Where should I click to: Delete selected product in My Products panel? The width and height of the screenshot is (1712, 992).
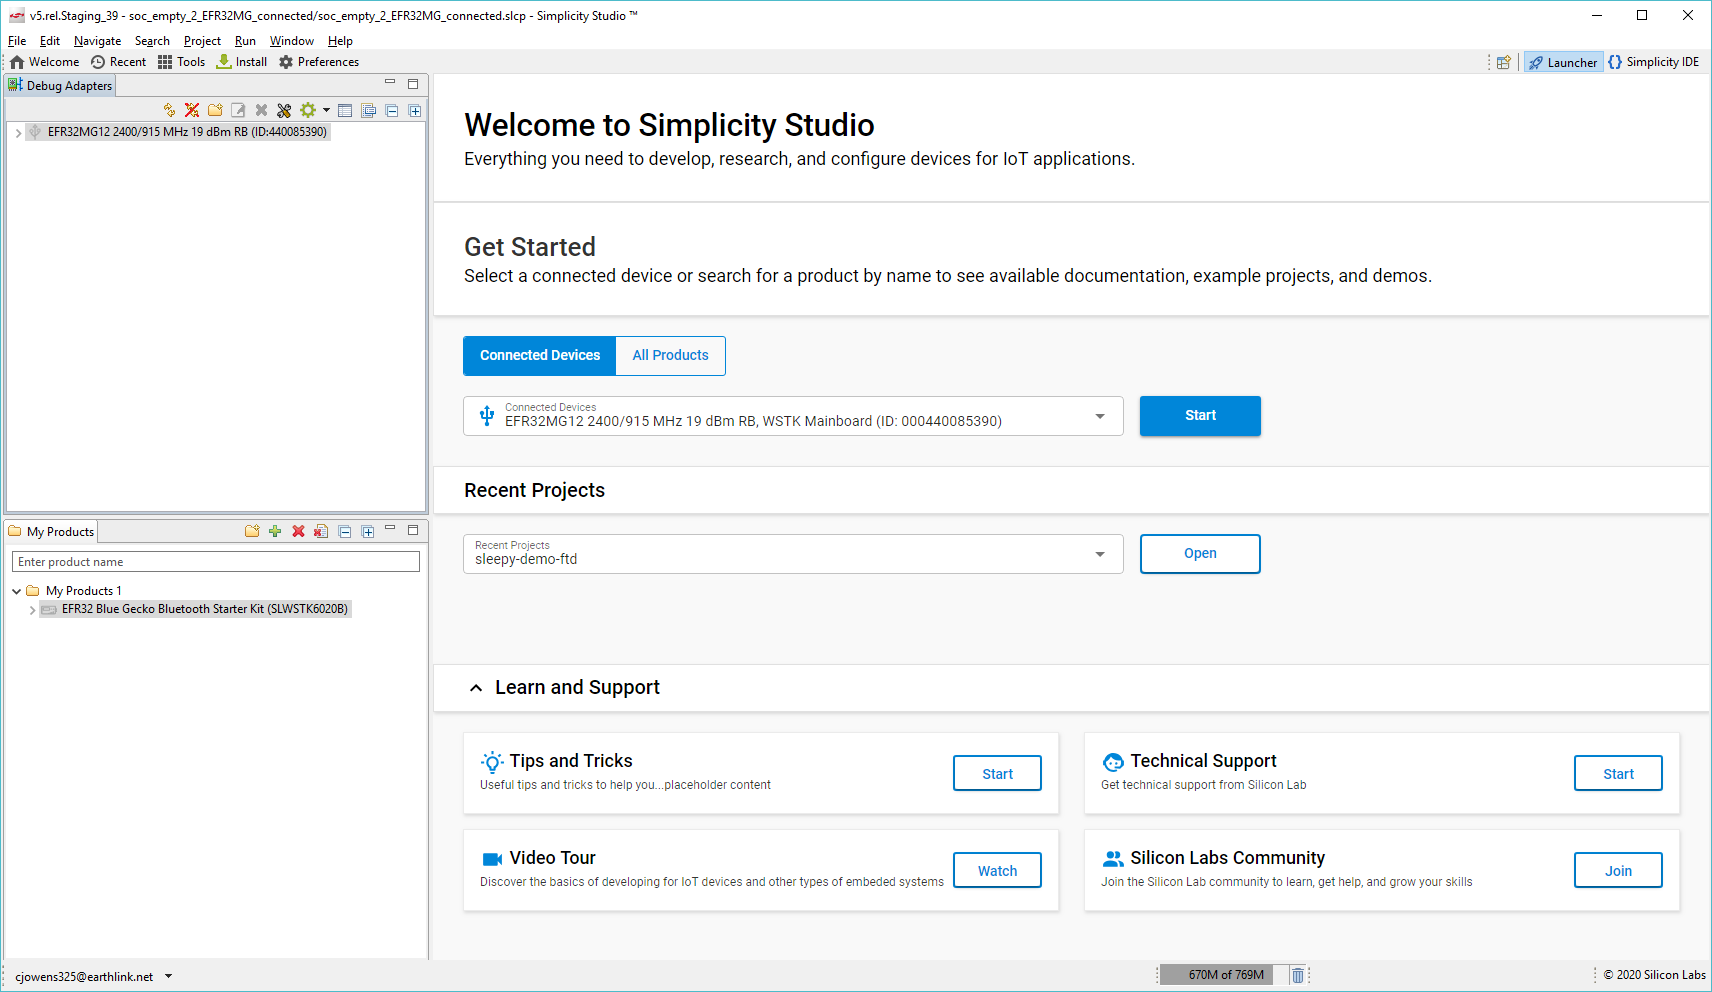click(x=298, y=531)
